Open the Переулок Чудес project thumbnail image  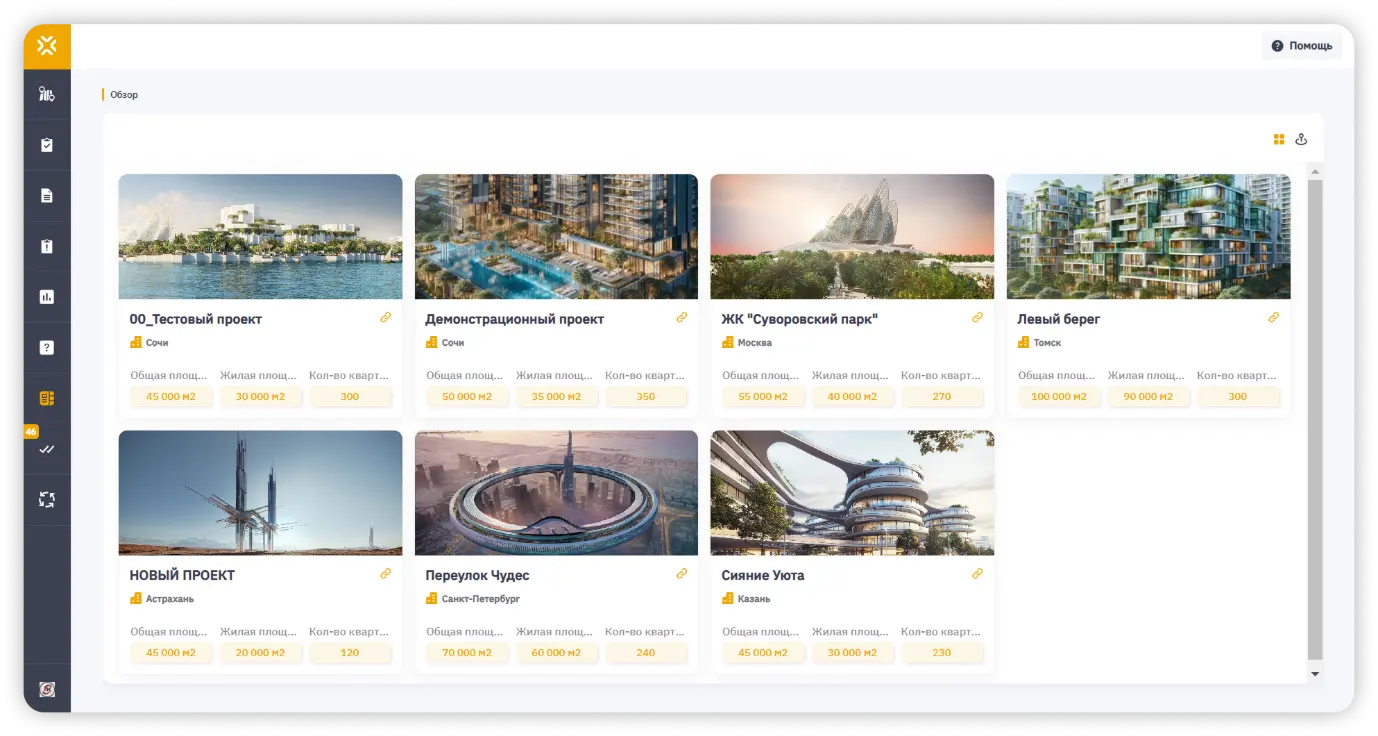click(x=556, y=492)
